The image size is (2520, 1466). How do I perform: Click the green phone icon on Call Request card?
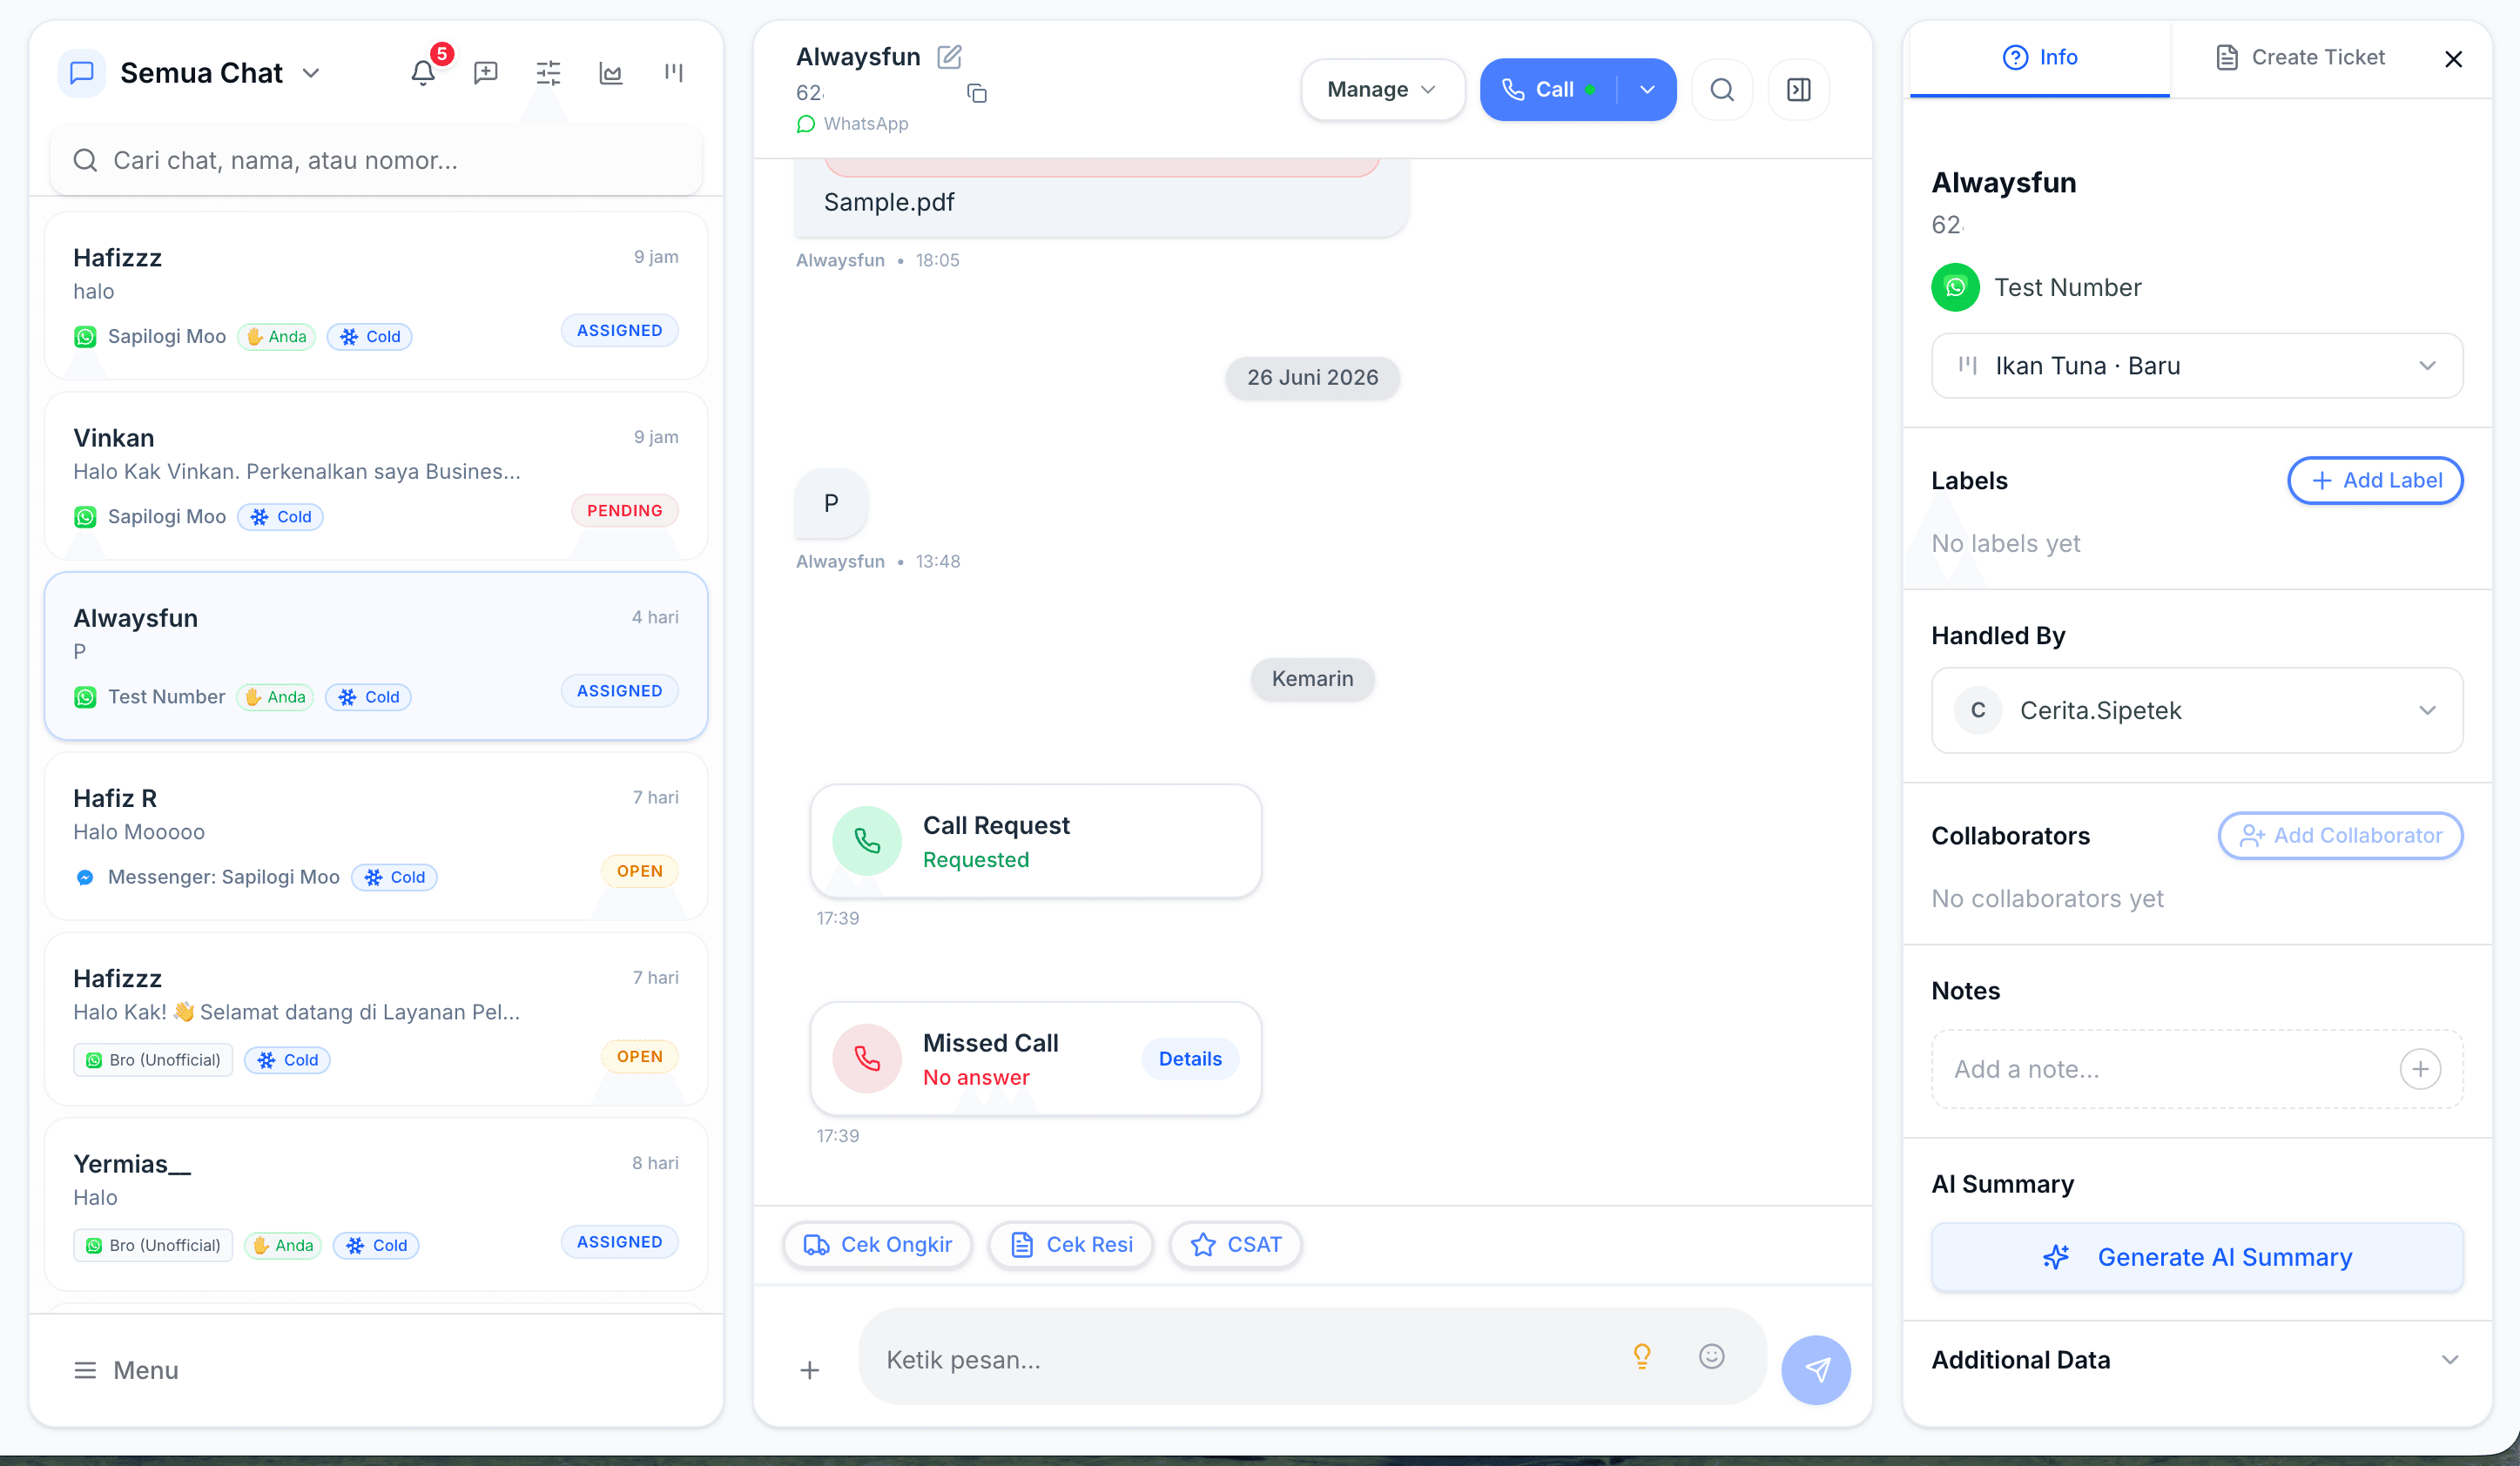pos(867,841)
